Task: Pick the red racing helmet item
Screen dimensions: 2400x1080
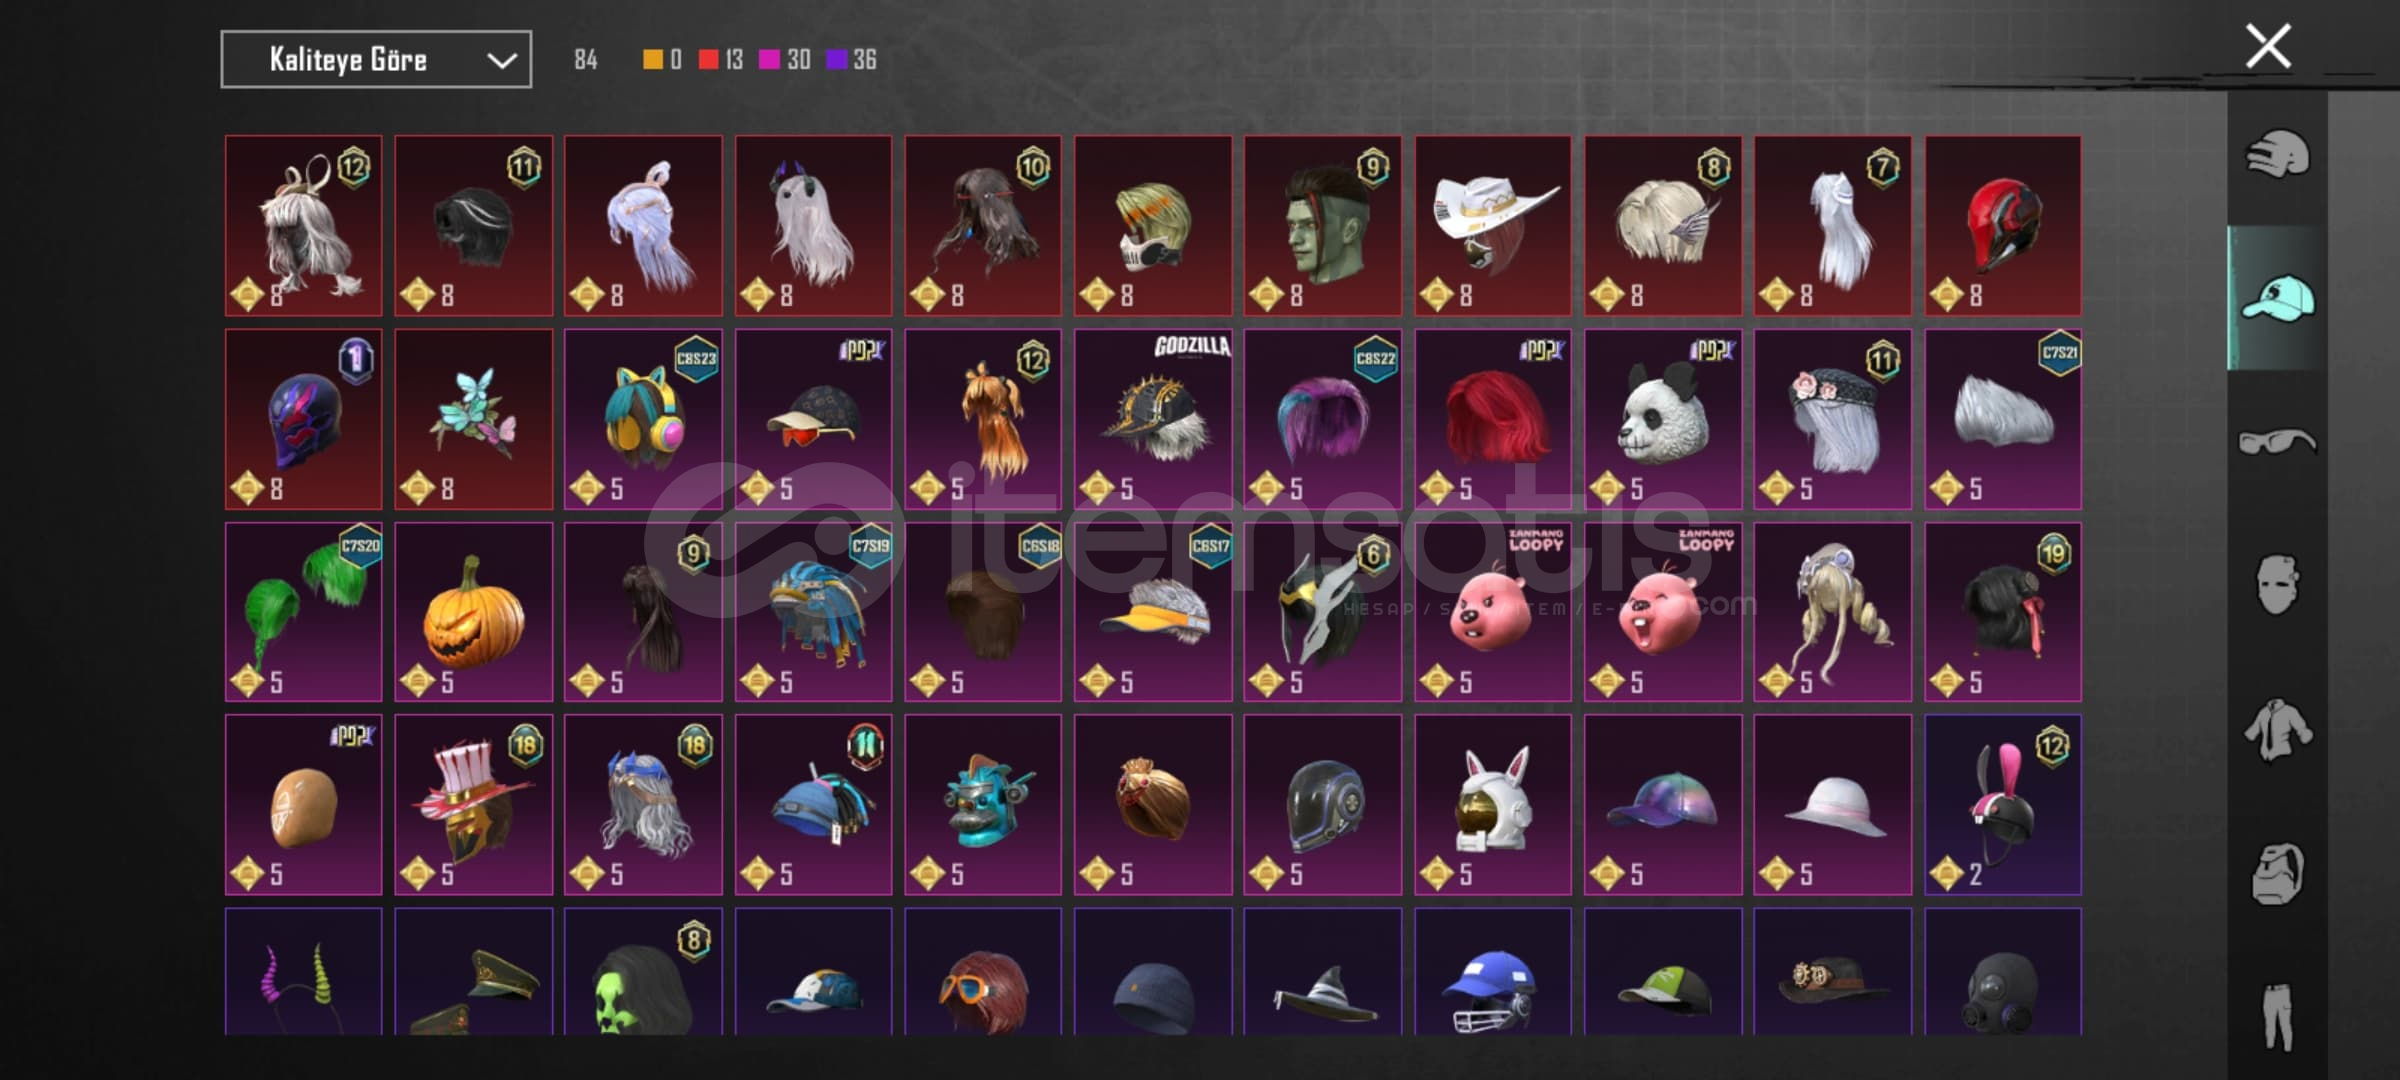Action: [2003, 226]
